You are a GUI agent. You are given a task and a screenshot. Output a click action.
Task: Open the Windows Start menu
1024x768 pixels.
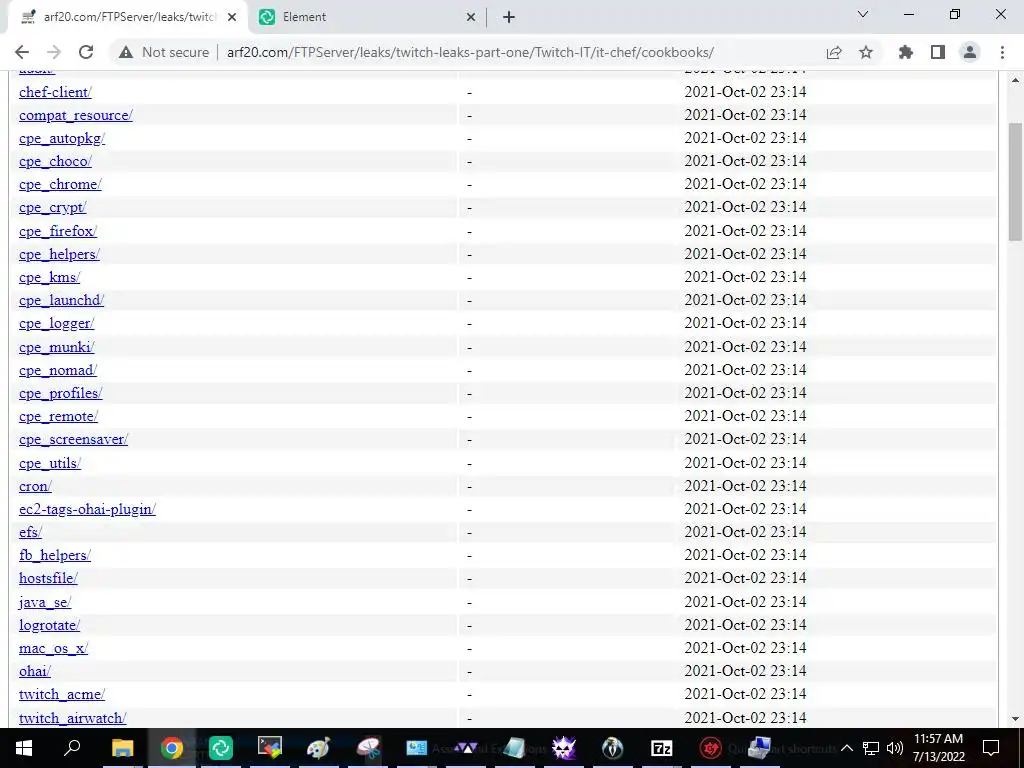tap(24, 748)
